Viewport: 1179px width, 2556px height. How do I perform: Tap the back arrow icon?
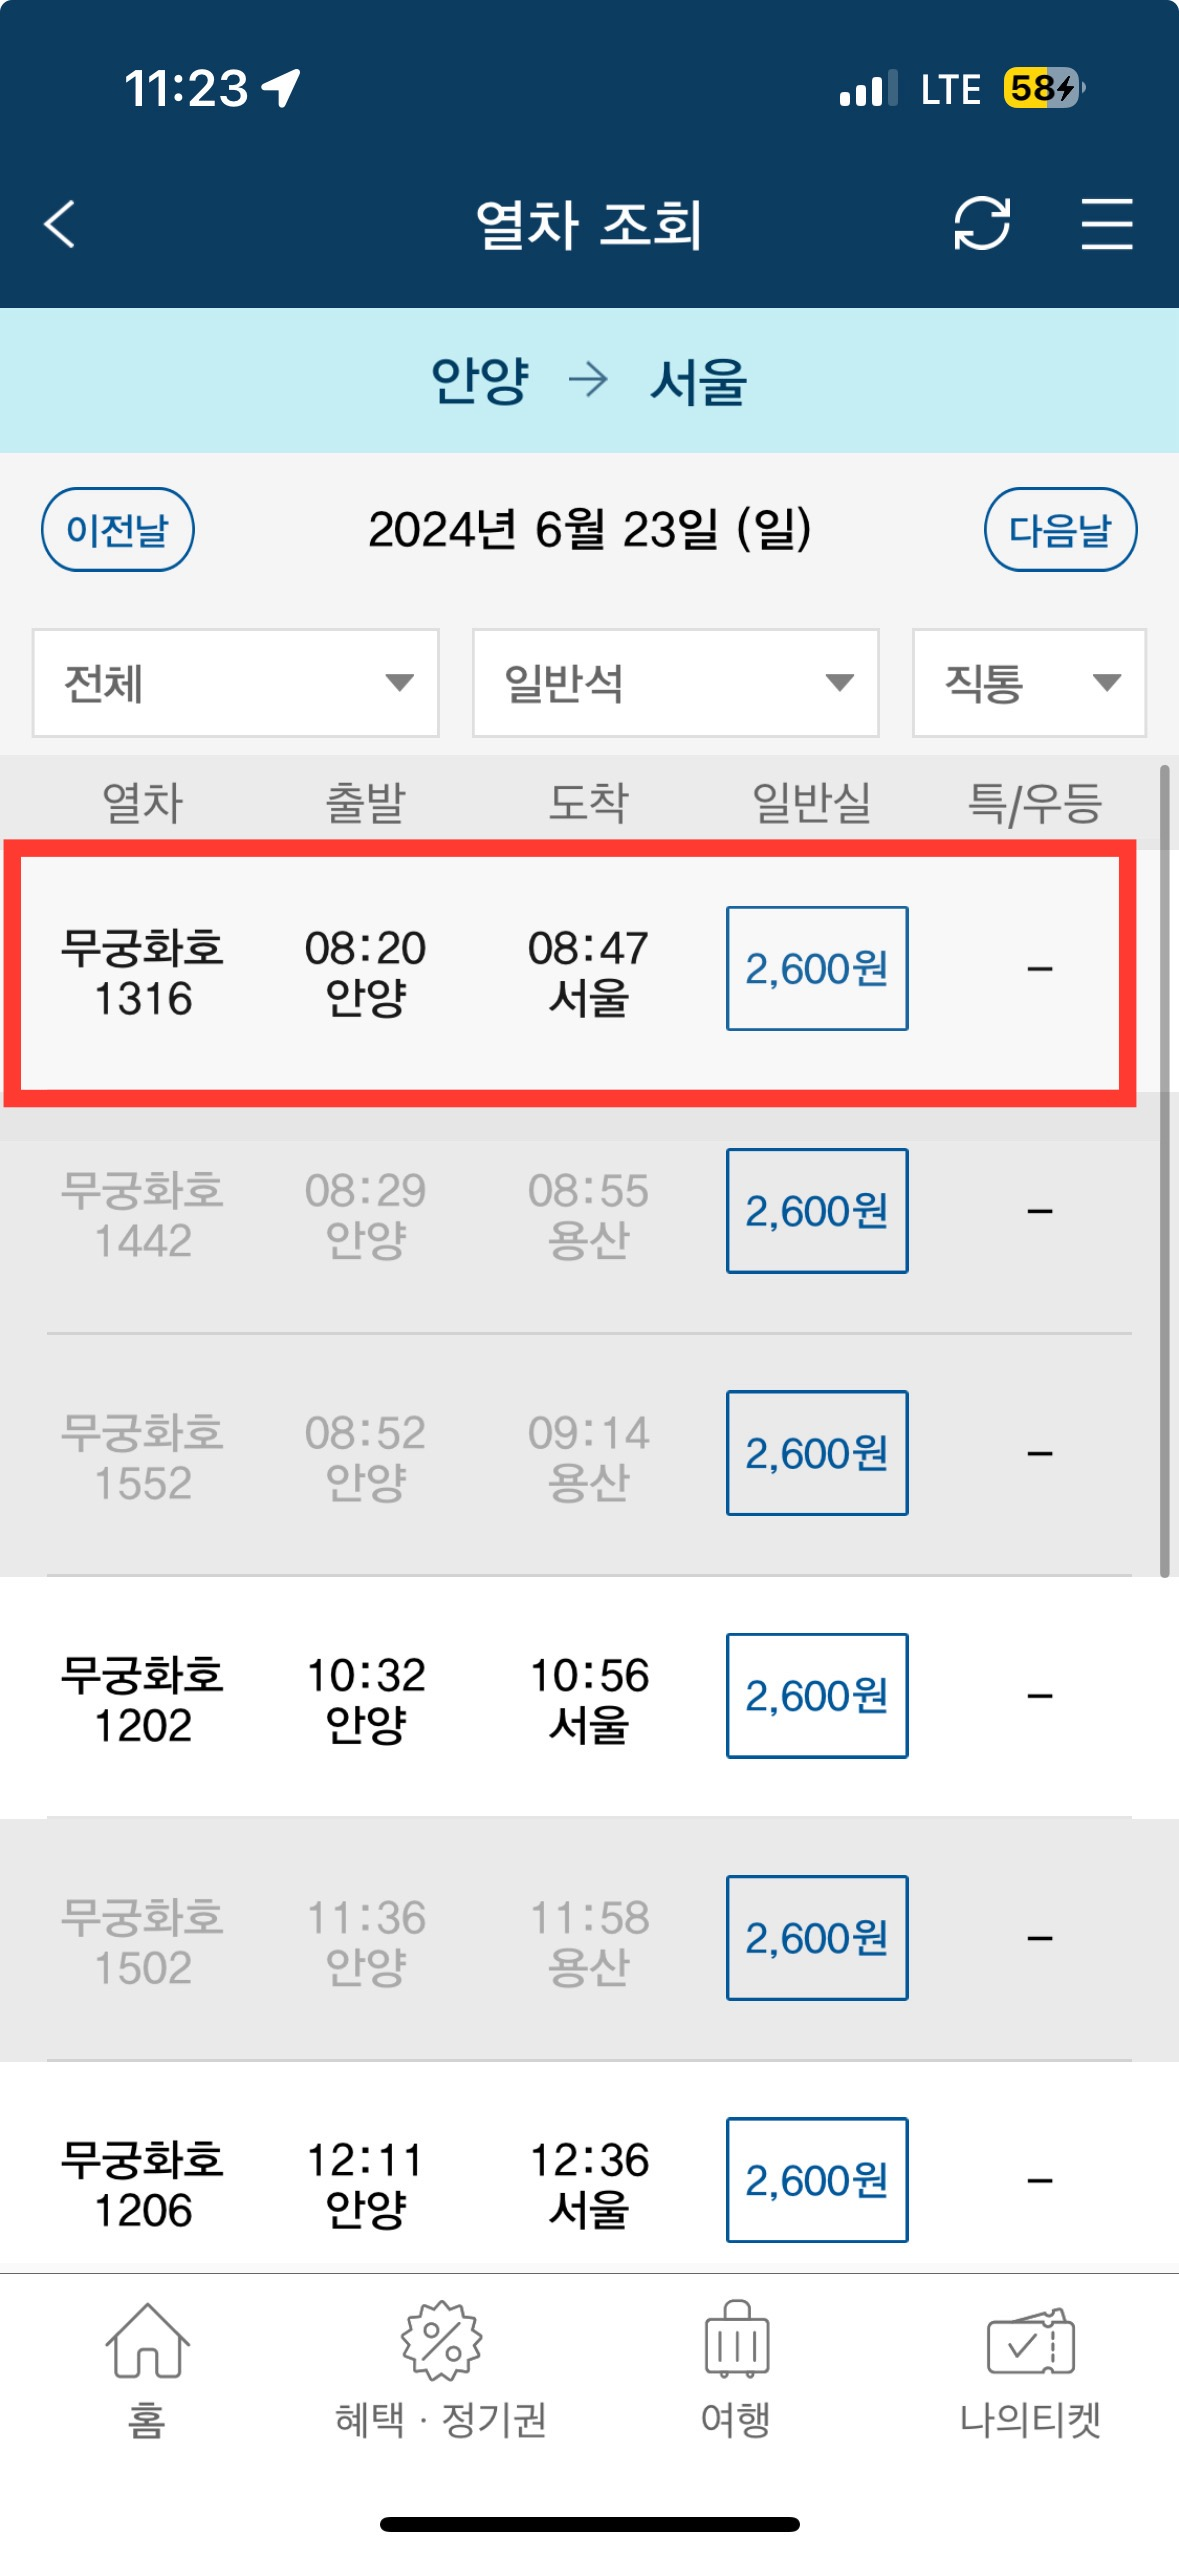coord(60,223)
